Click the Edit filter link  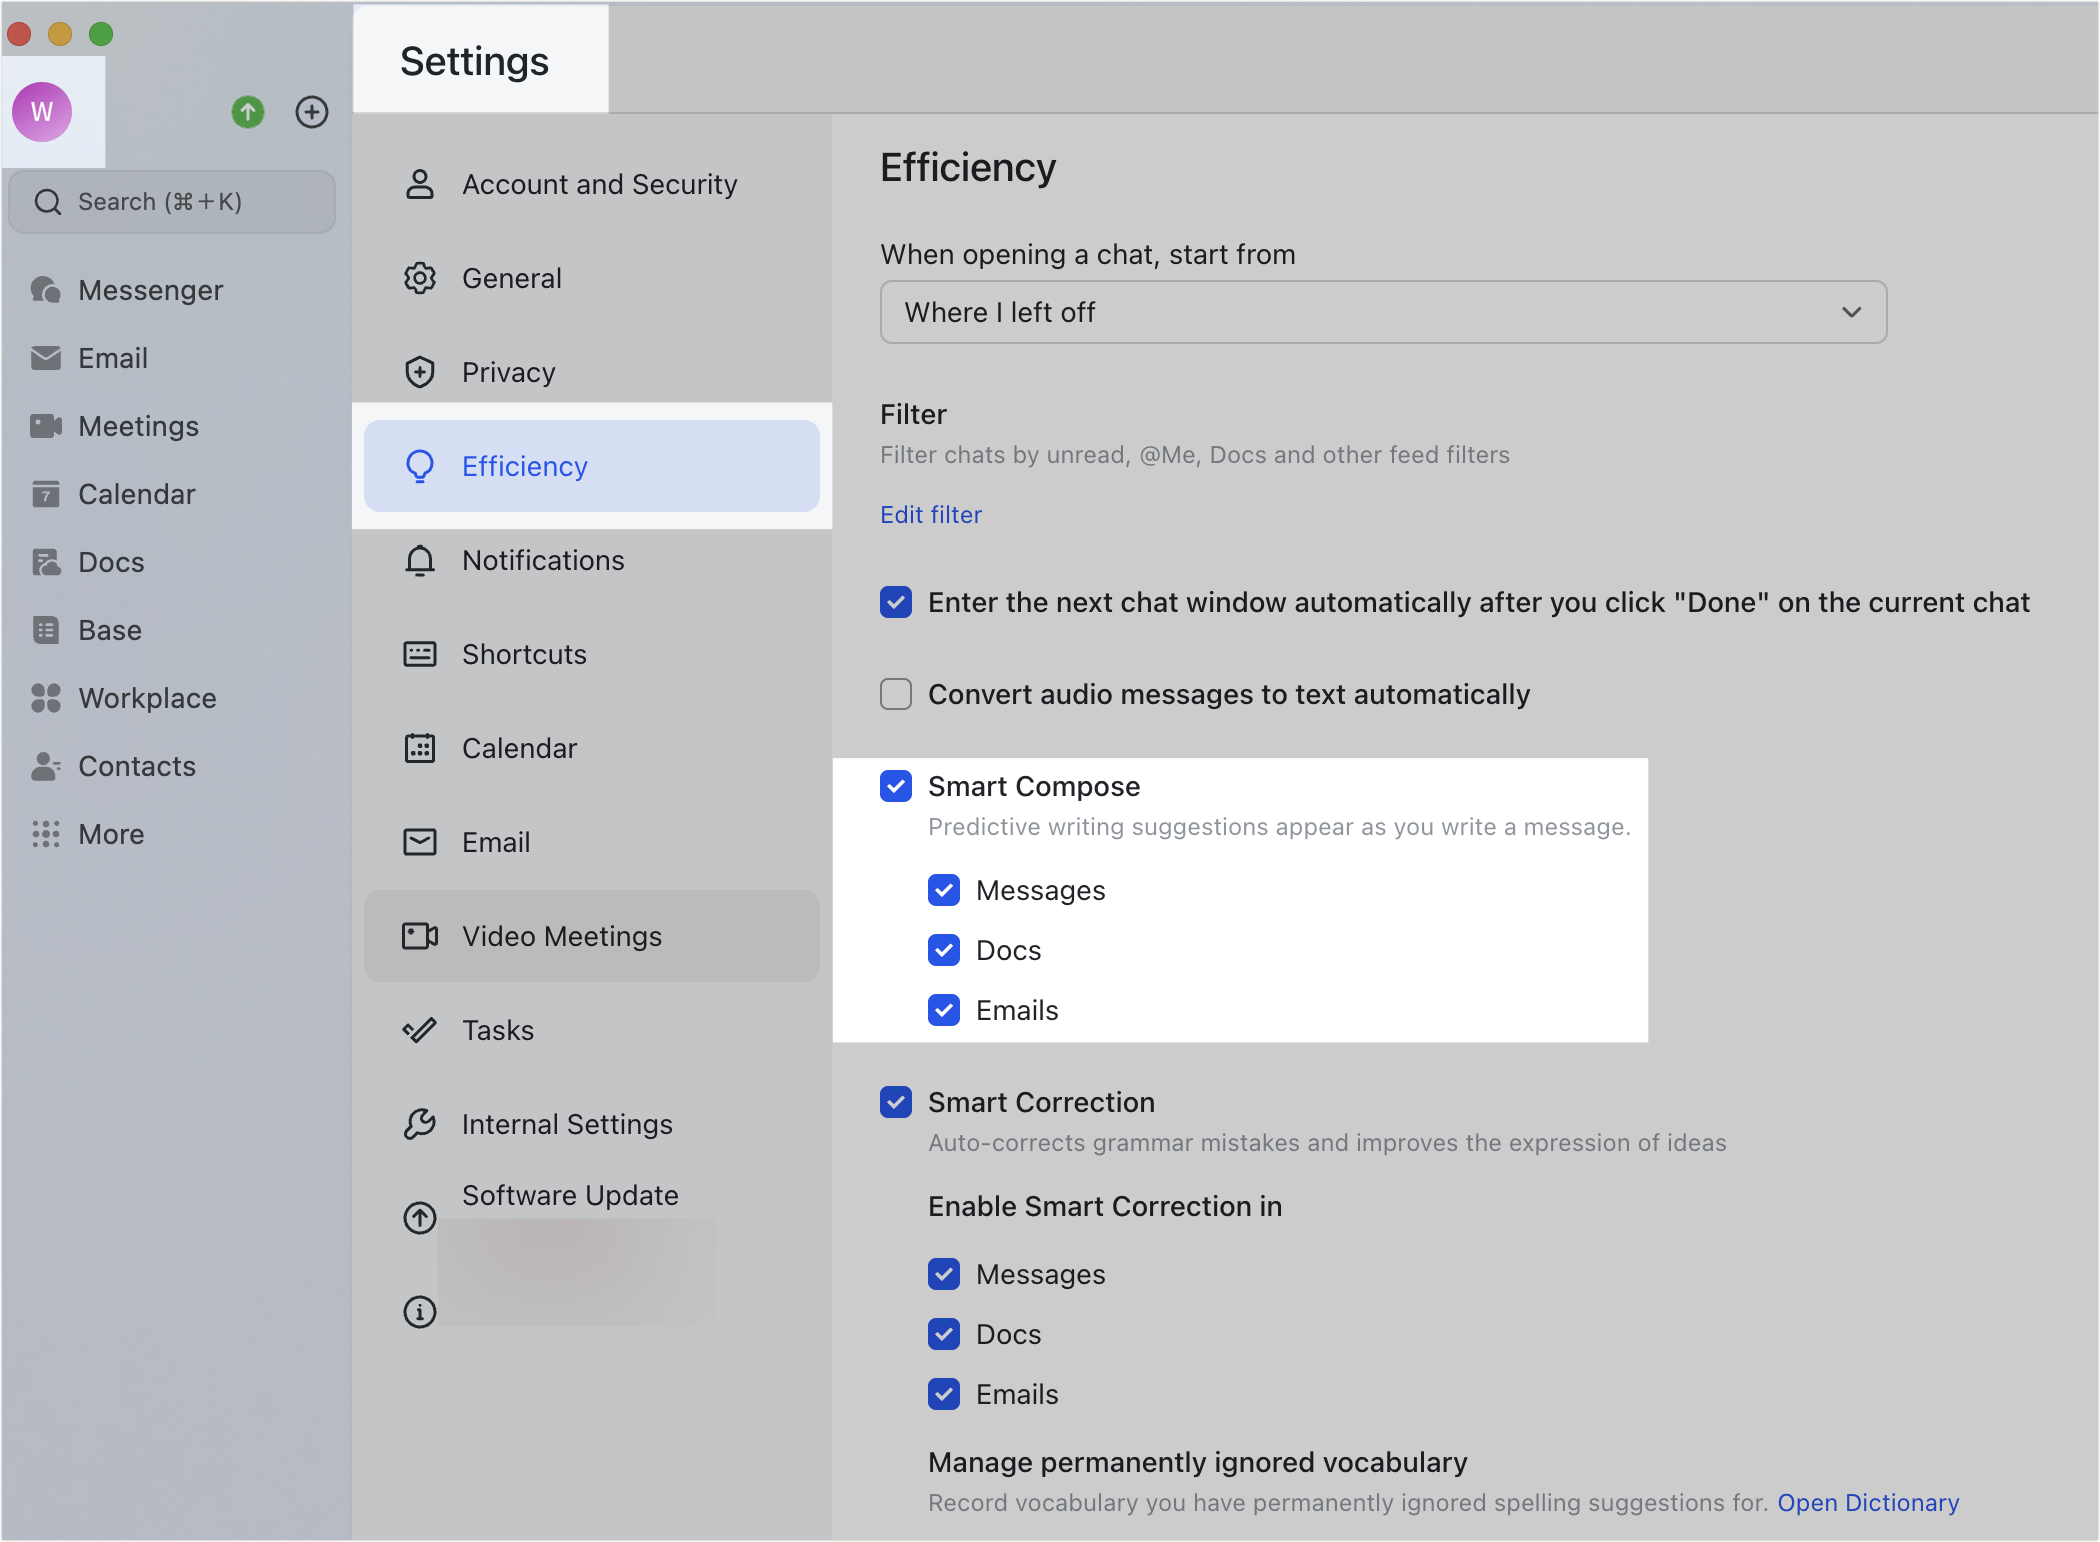tap(930, 514)
